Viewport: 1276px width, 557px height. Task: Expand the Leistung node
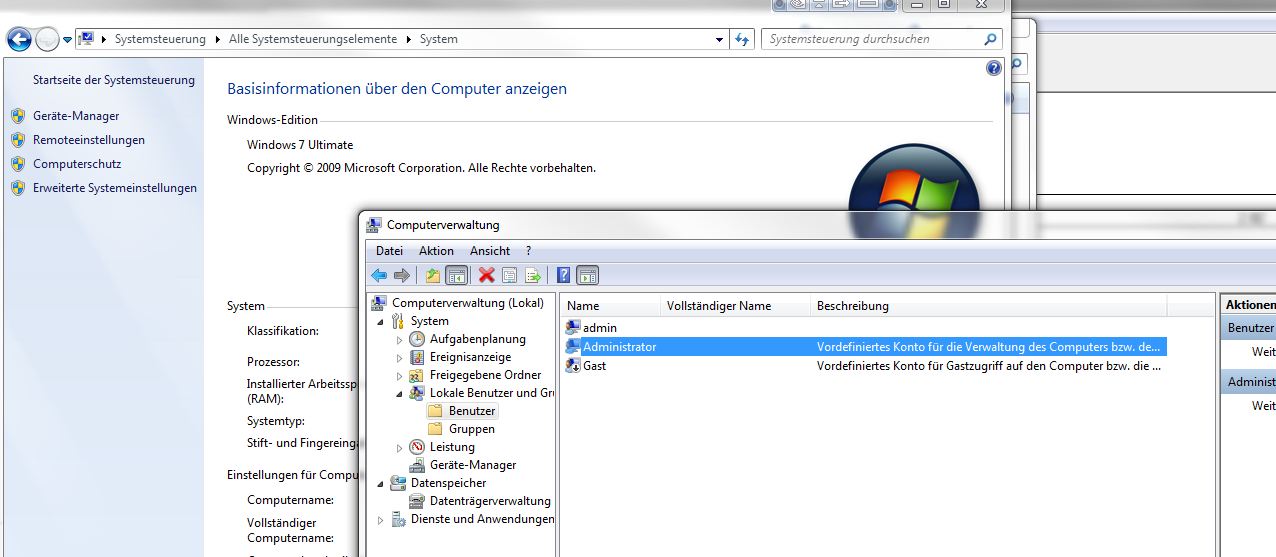400,448
